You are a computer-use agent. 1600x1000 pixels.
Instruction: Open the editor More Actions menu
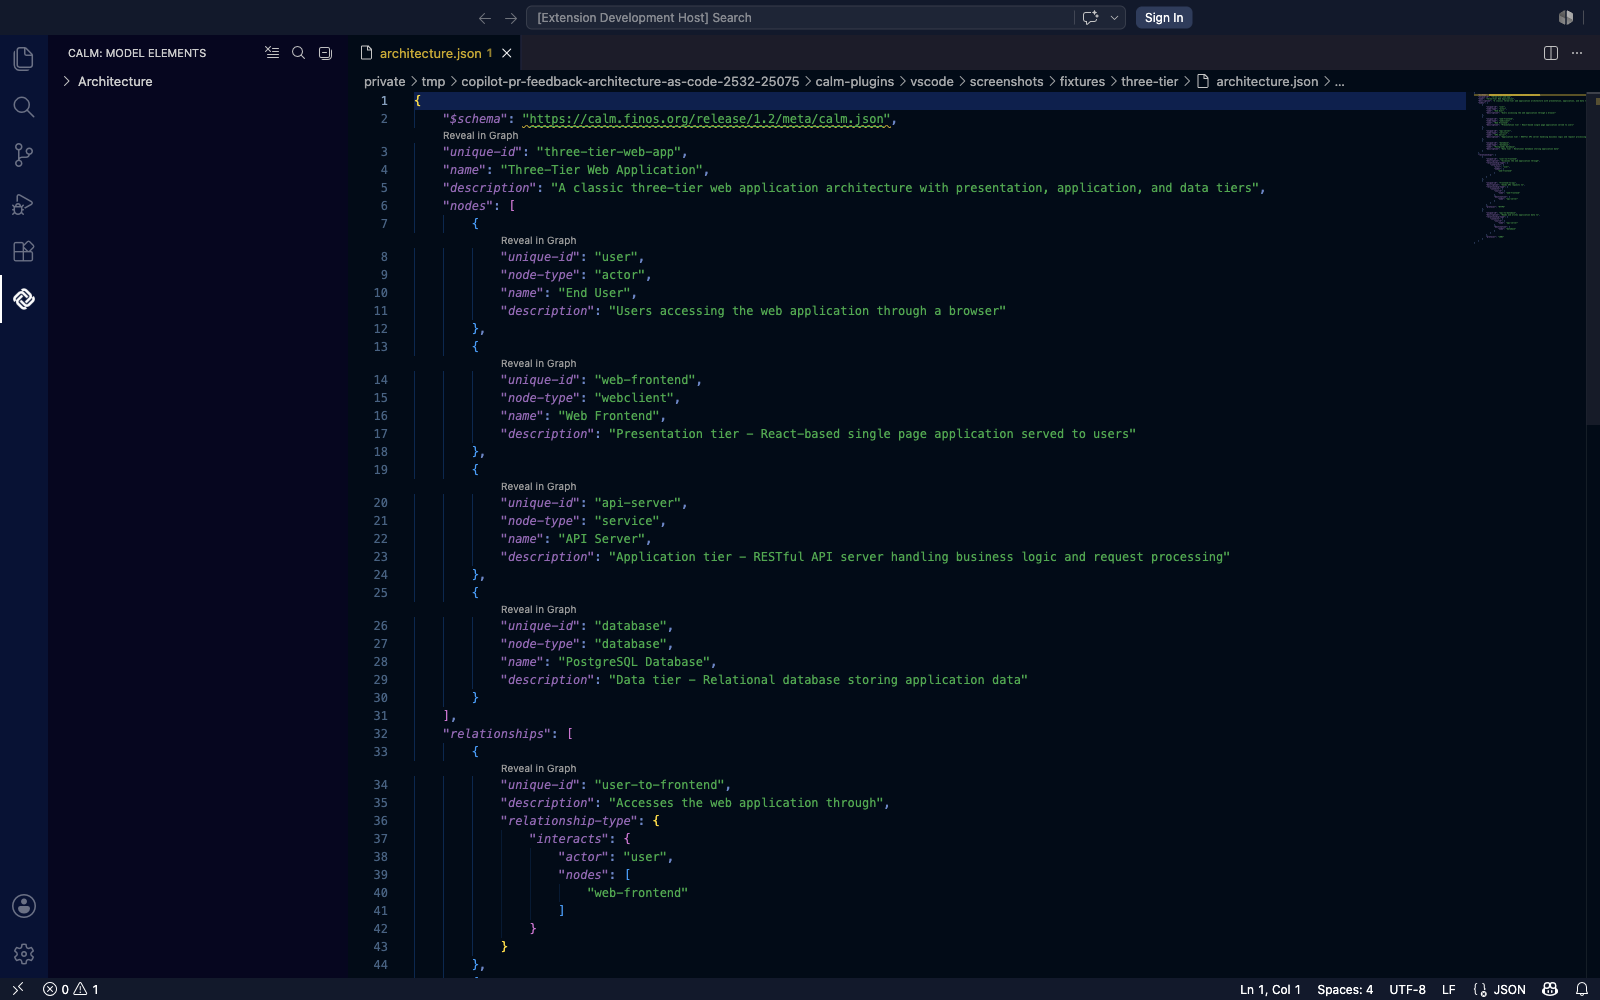click(x=1577, y=53)
